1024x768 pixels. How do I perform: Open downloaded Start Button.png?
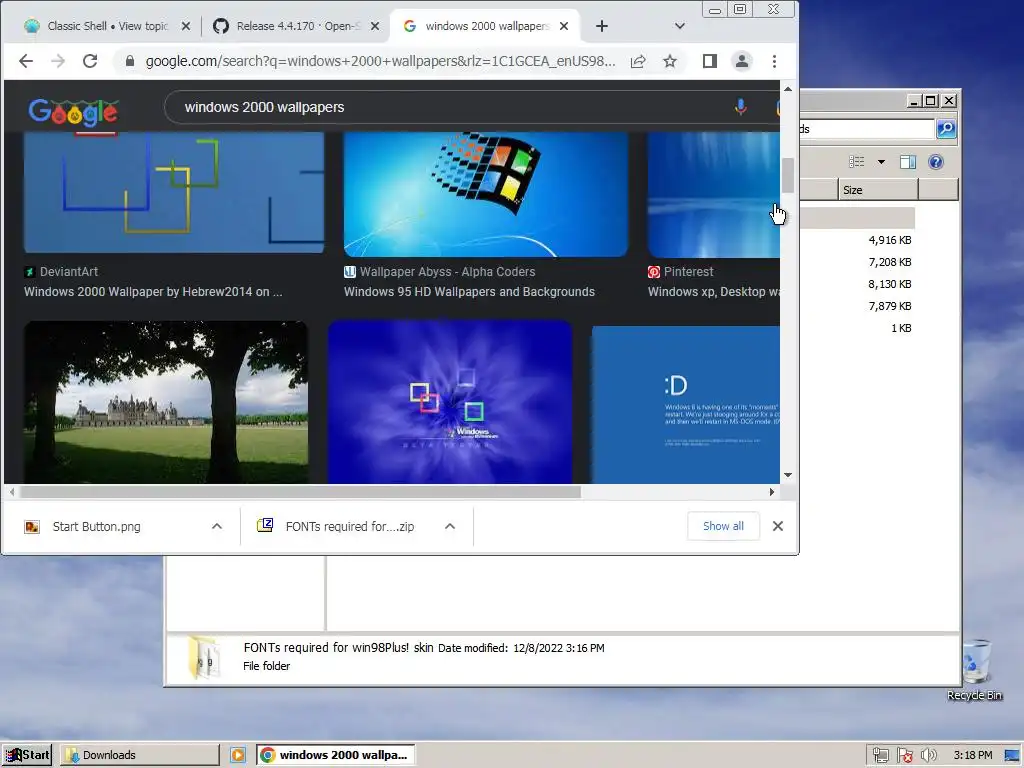pos(96,526)
